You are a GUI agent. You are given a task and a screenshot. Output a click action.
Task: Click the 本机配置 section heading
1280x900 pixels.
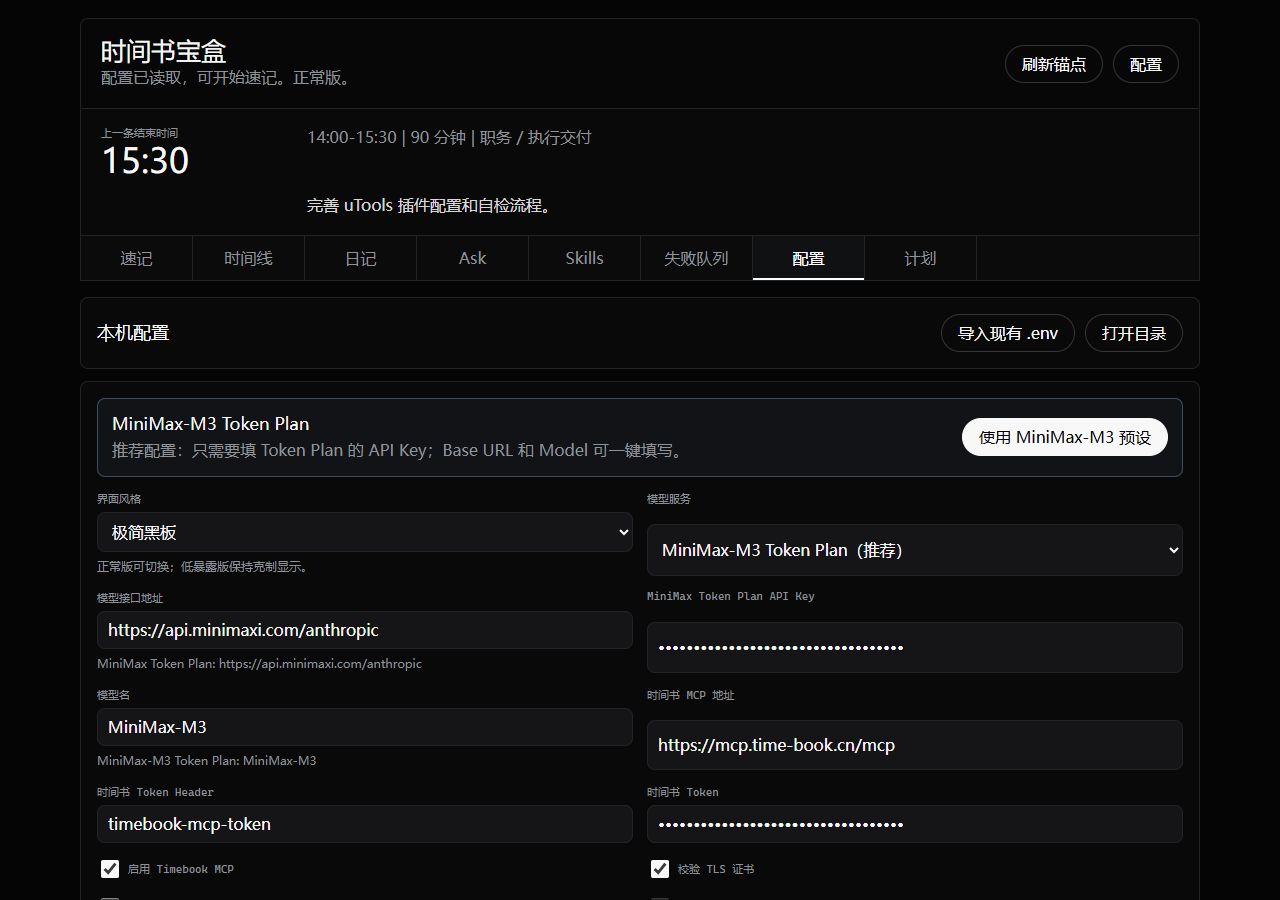[x=133, y=333]
